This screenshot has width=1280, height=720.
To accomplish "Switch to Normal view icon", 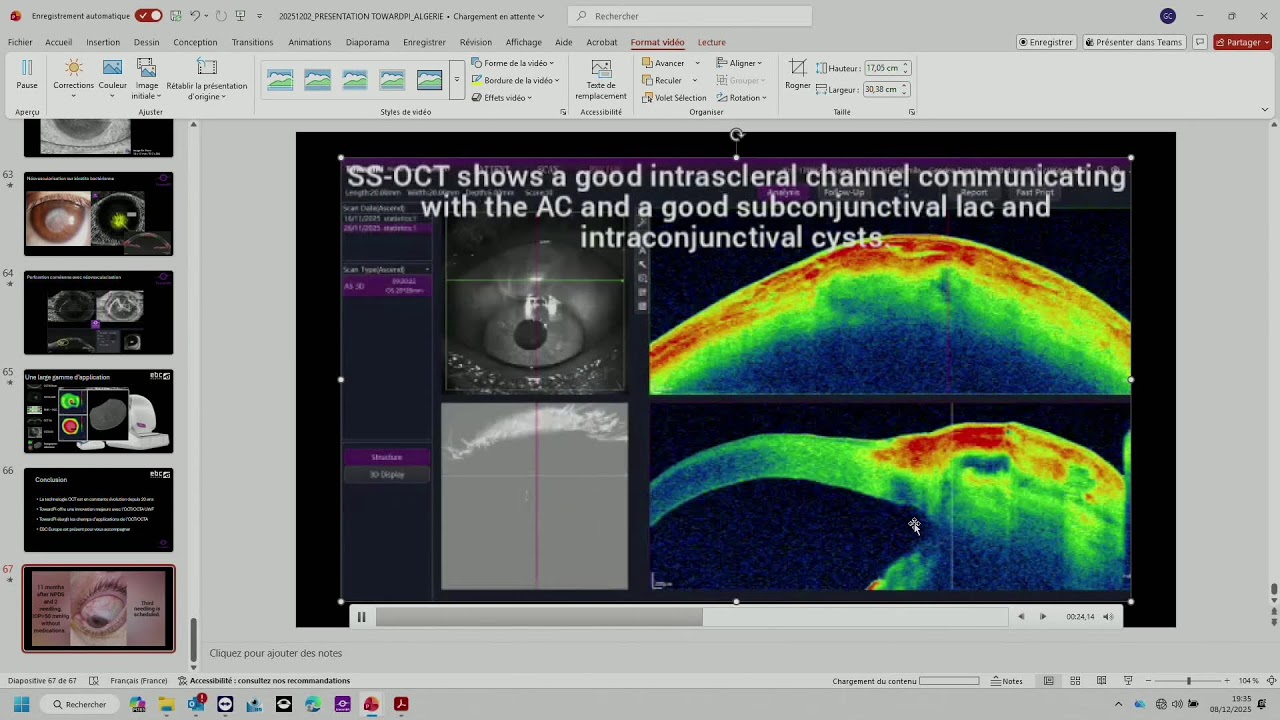I will (1048, 681).
